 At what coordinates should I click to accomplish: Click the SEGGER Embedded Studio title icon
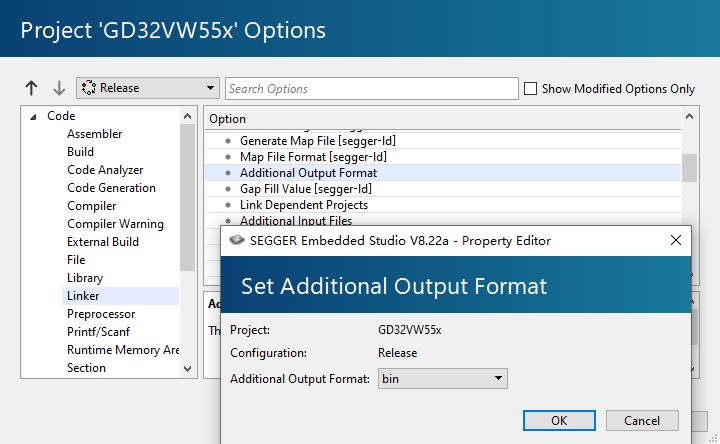(x=237, y=241)
